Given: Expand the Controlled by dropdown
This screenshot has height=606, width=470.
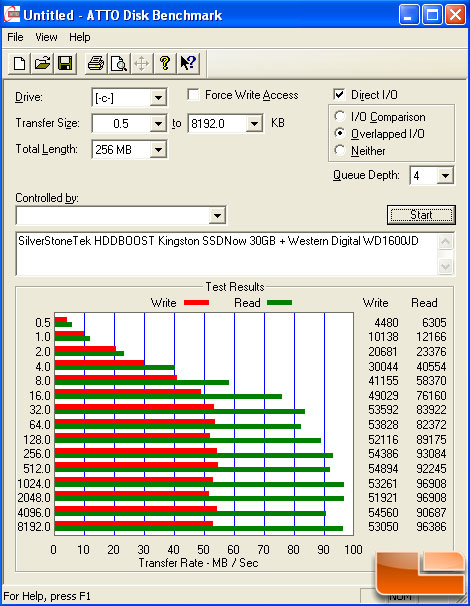Looking at the screenshot, I should 217,215.
